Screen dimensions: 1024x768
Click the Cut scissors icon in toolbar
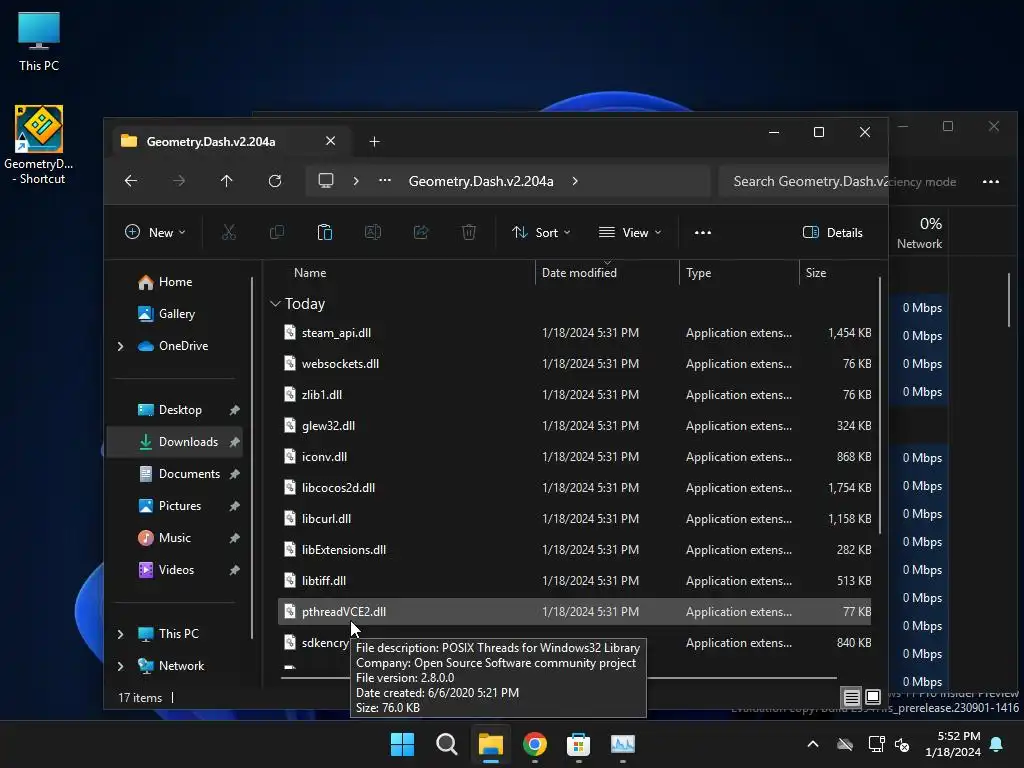(229, 232)
